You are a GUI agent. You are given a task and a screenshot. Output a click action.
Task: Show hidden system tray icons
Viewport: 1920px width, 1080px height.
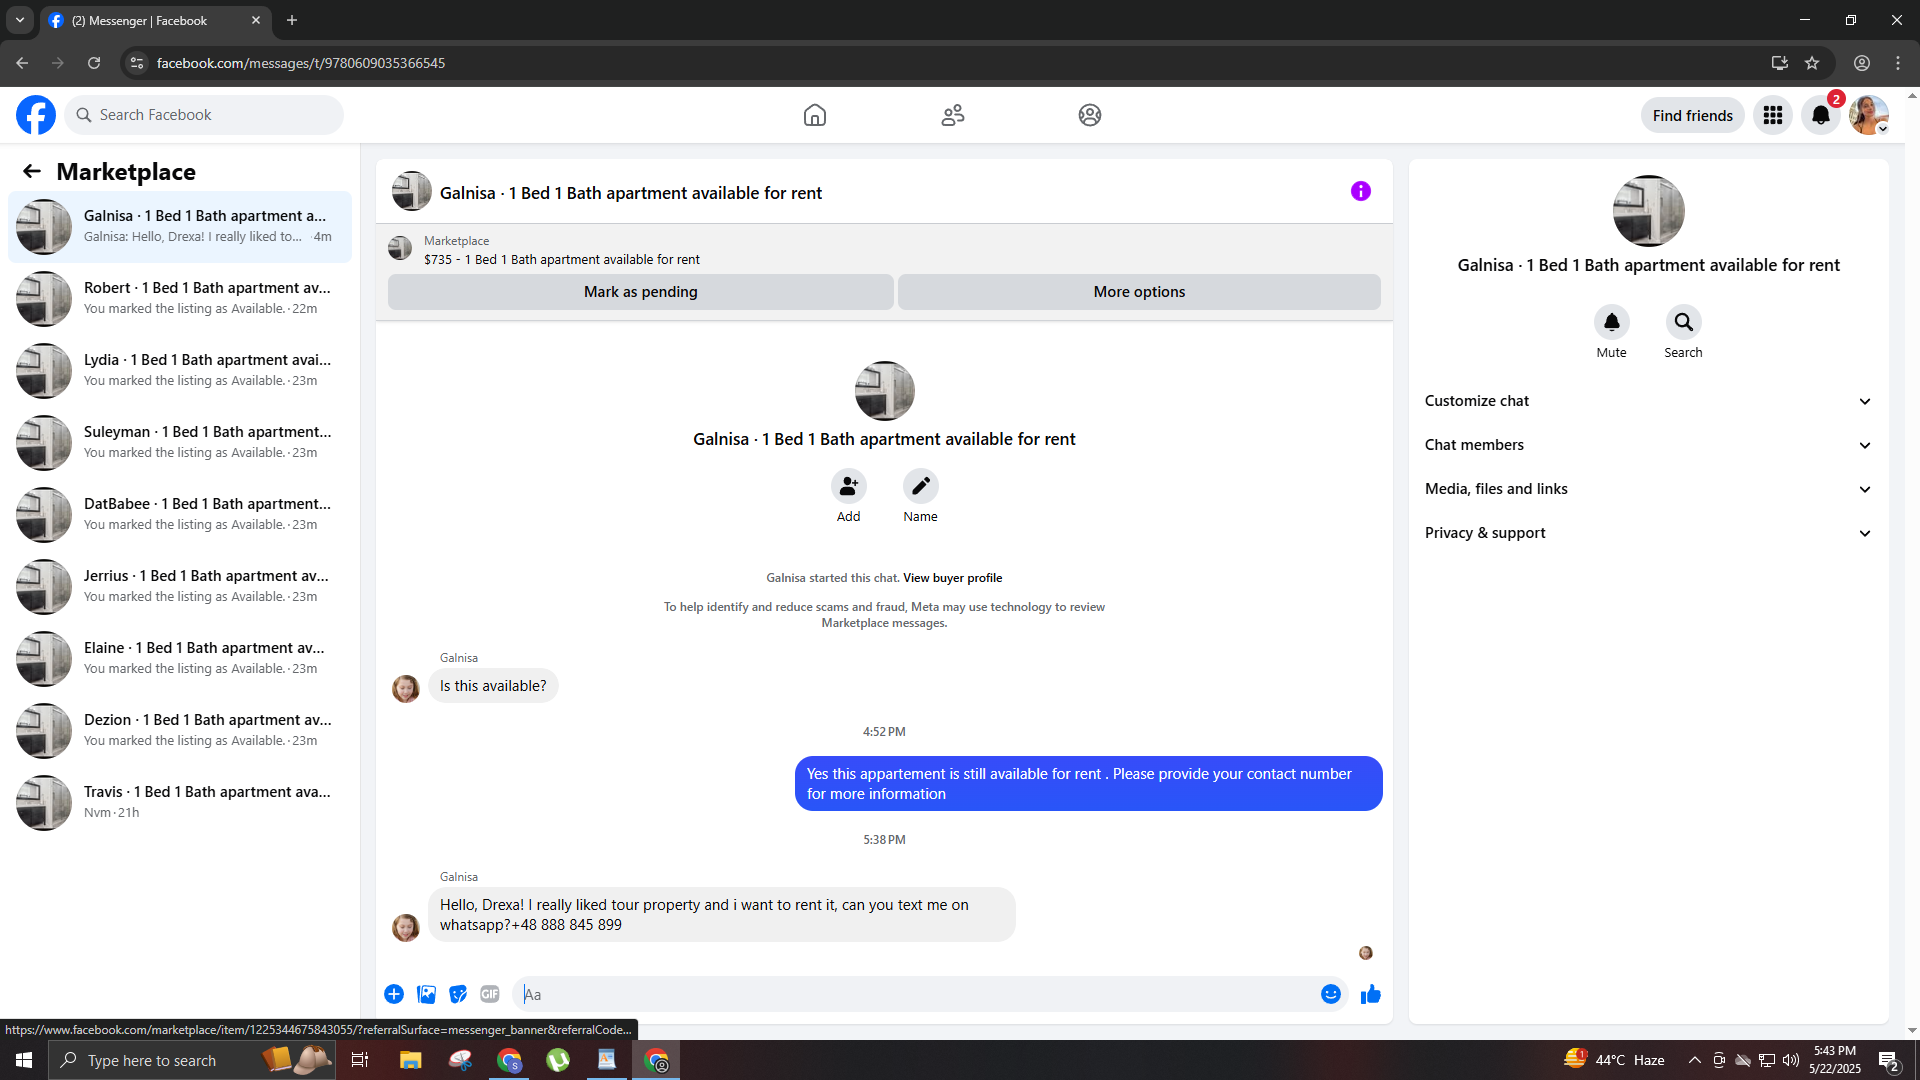point(1694,1060)
